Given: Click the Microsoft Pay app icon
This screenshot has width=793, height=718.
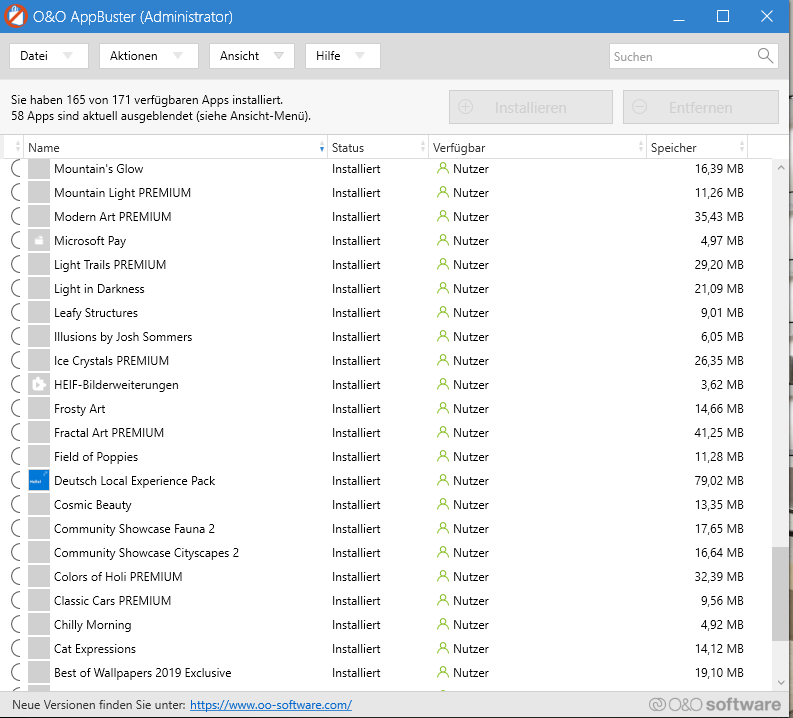Looking at the screenshot, I should pyautogui.click(x=39, y=241).
